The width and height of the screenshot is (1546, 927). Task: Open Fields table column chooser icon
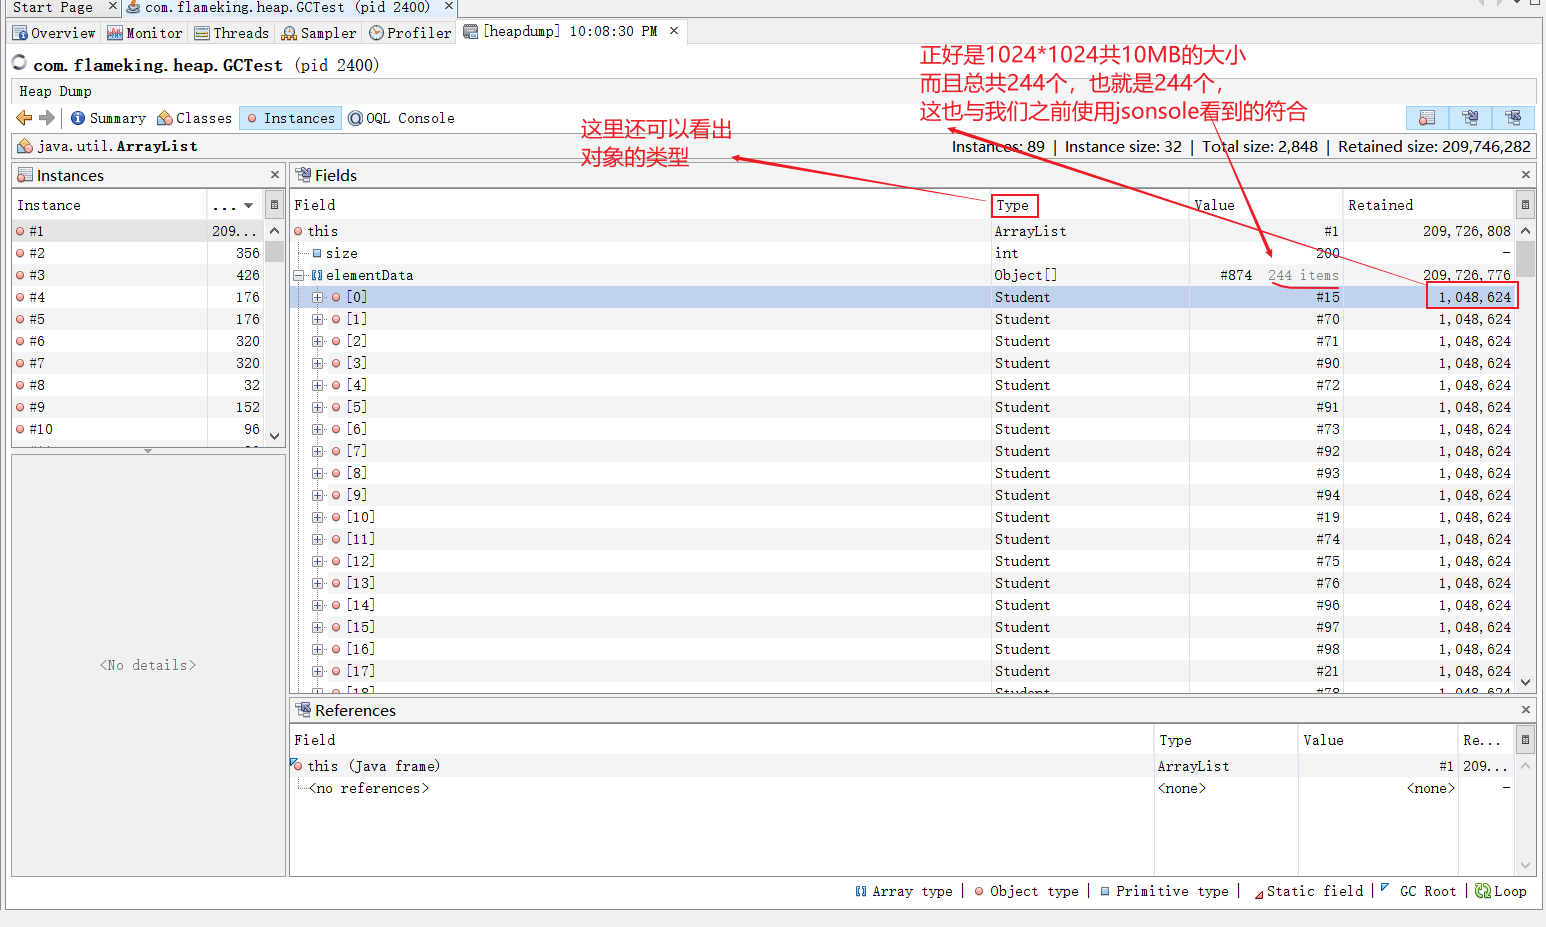point(1525,205)
